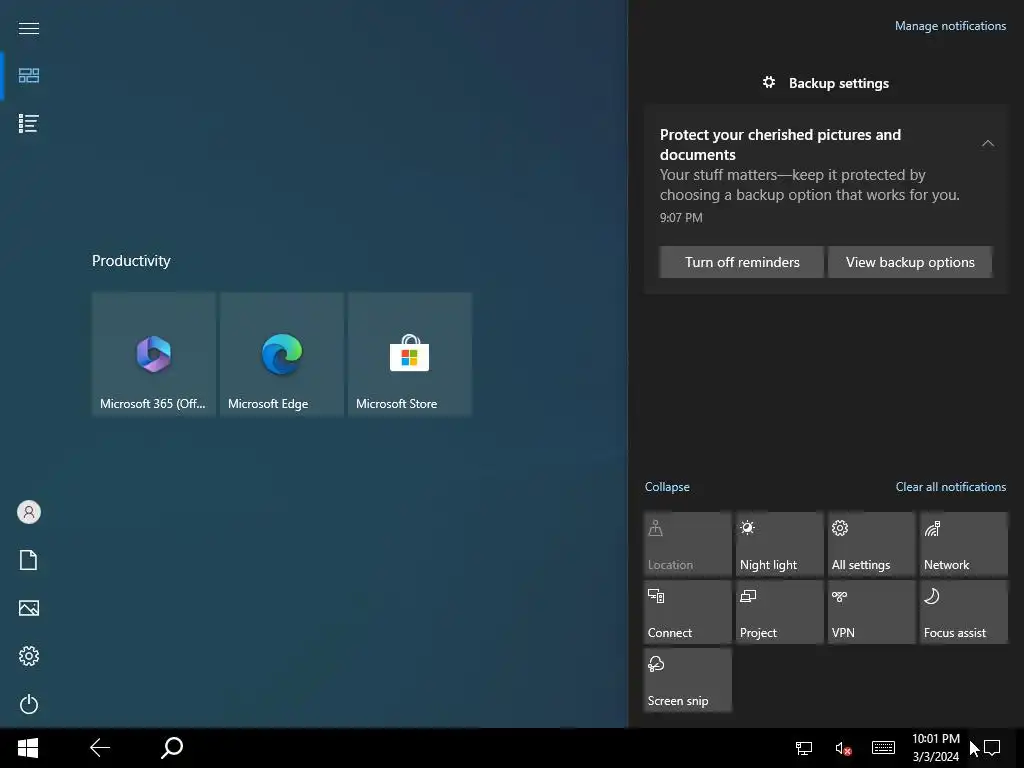Viewport: 1024px width, 768px height.
Task: Click the Action Center notification icon
Action: pyautogui.click(x=992, y=748)
